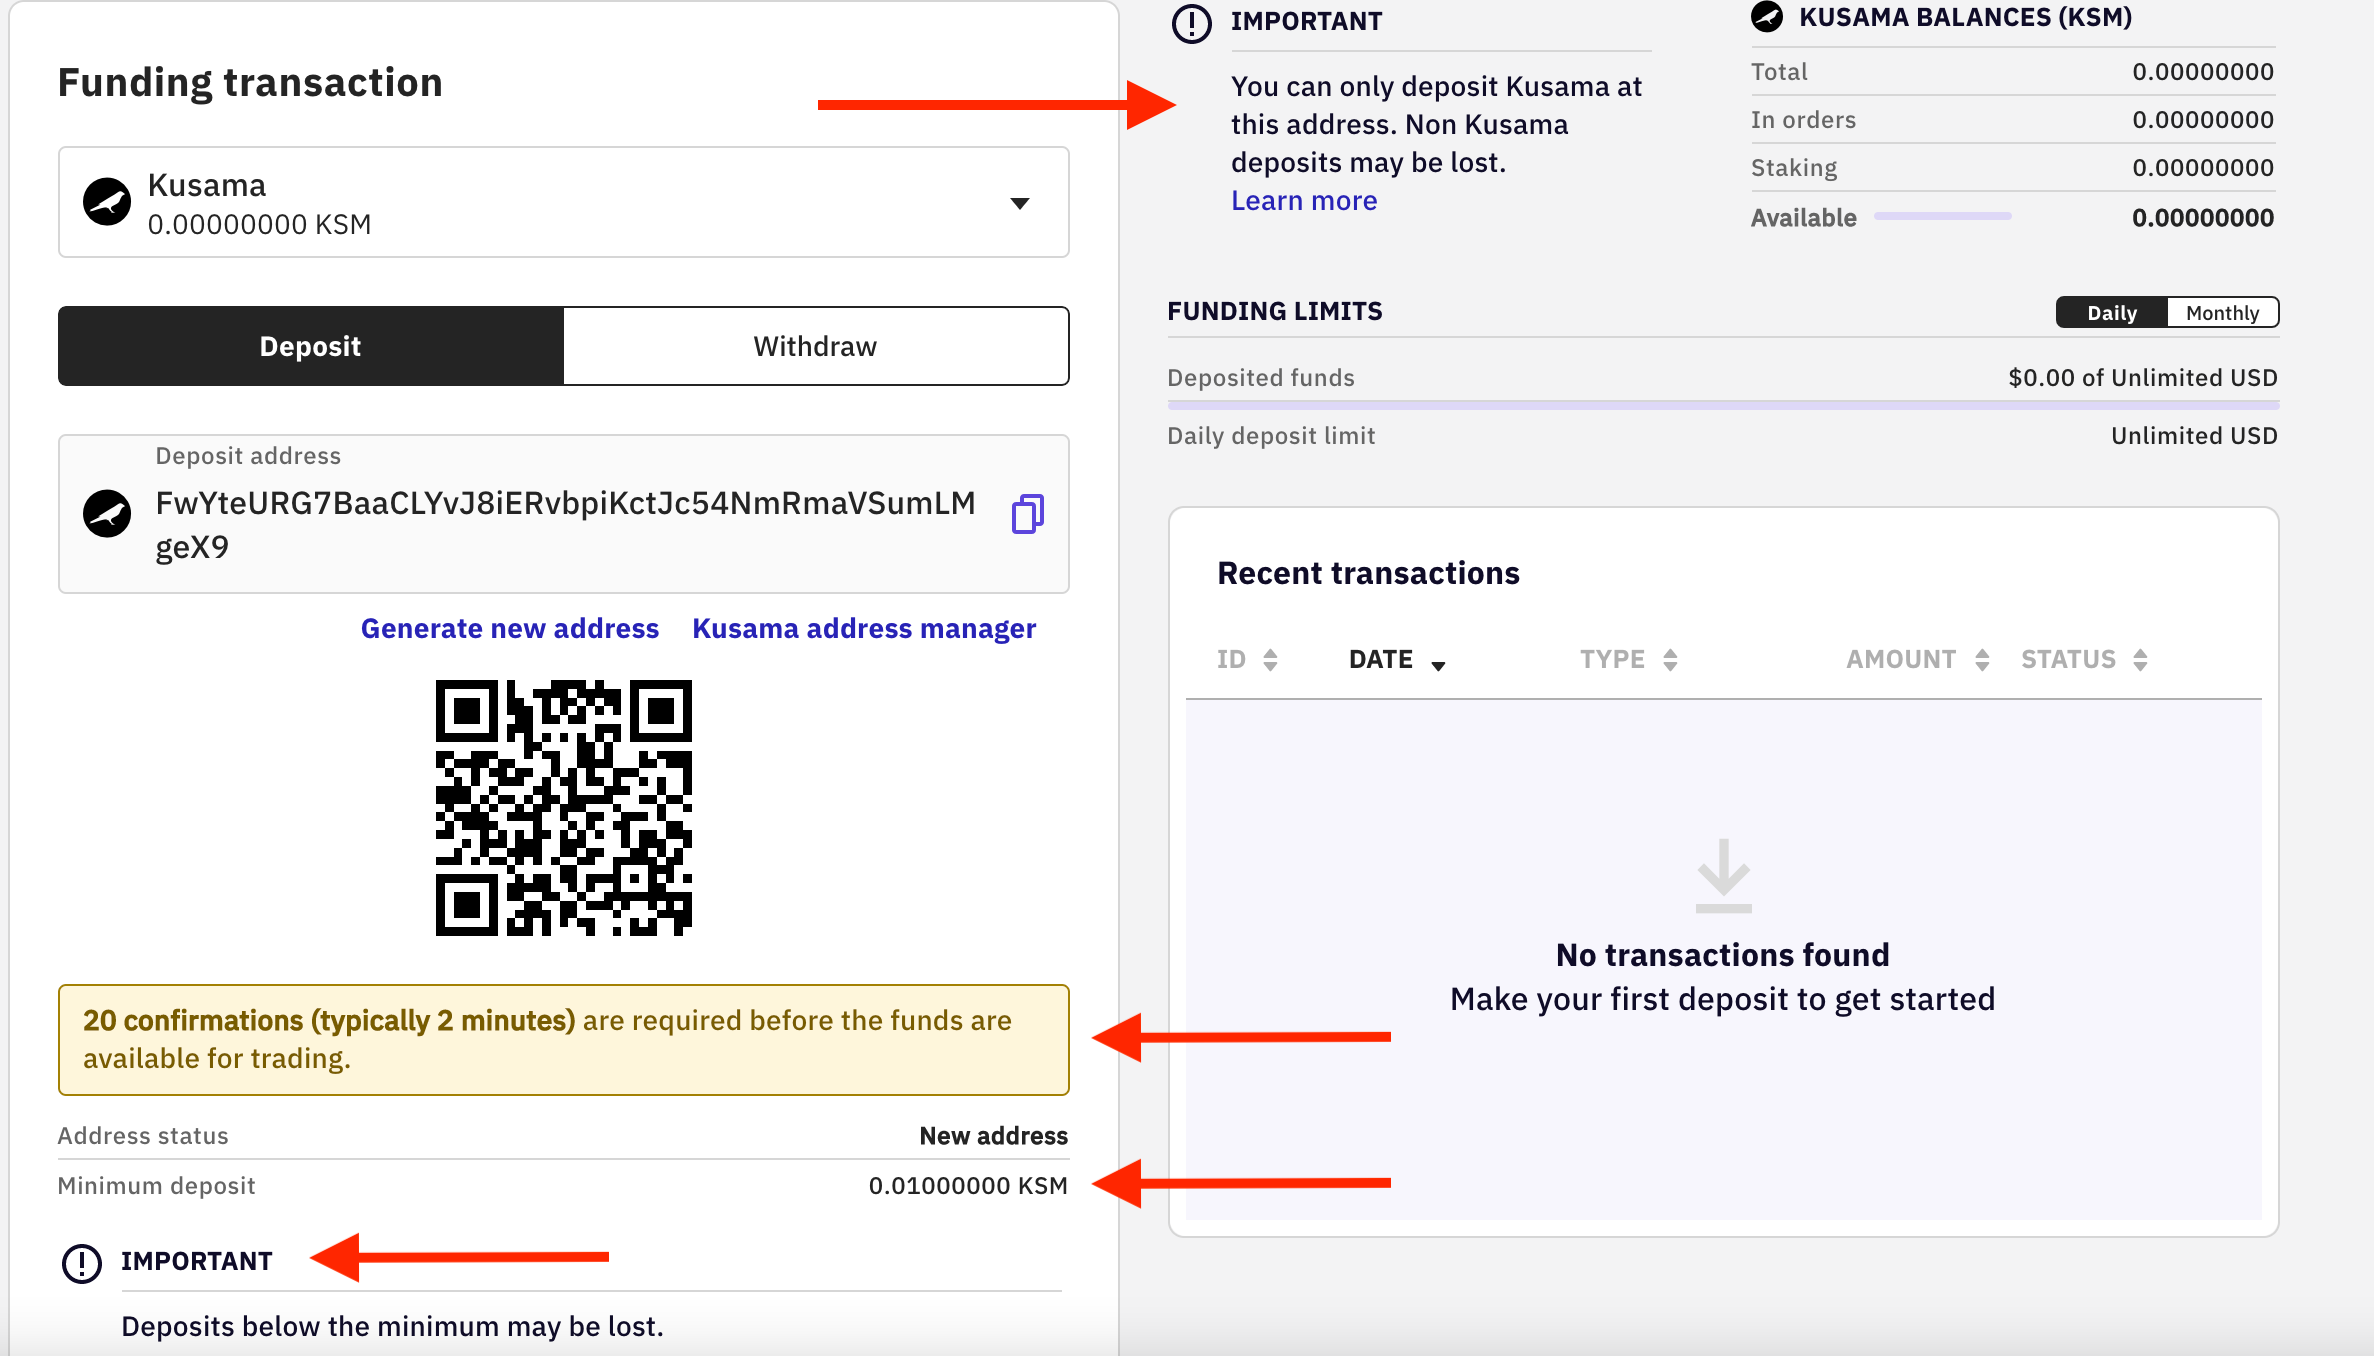2374x1356 pixels.
Task: Click the deposit QR code
Action: coord(564,808)
